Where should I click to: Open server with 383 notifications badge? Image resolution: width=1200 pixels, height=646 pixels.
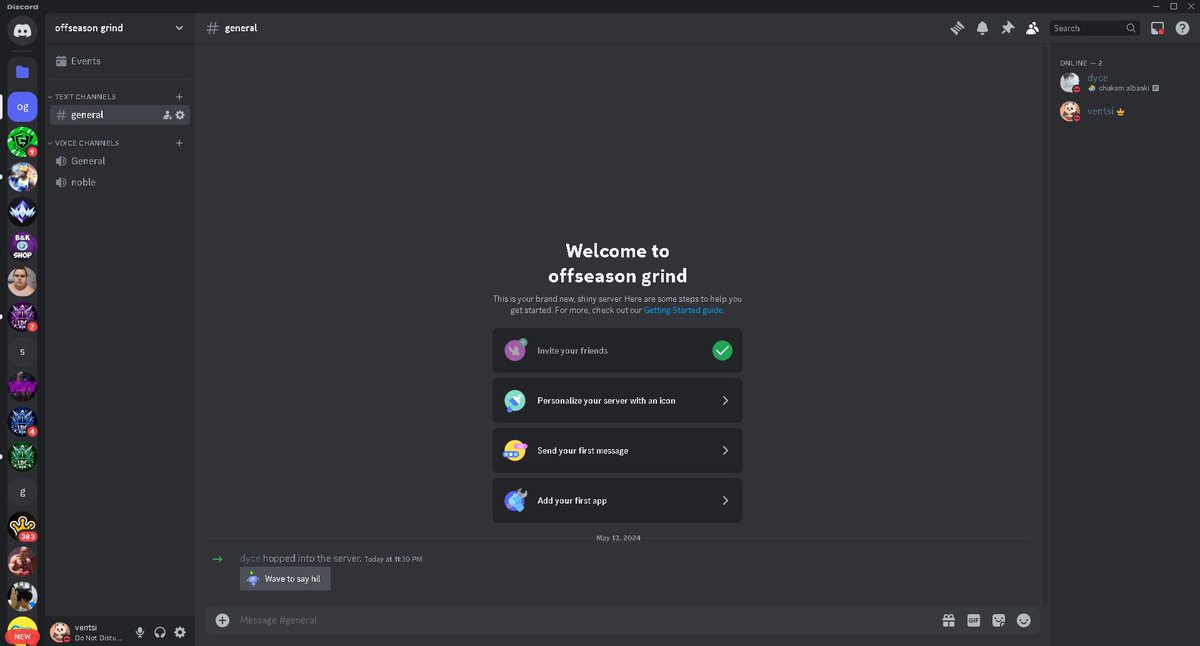(x=22, y=527)
